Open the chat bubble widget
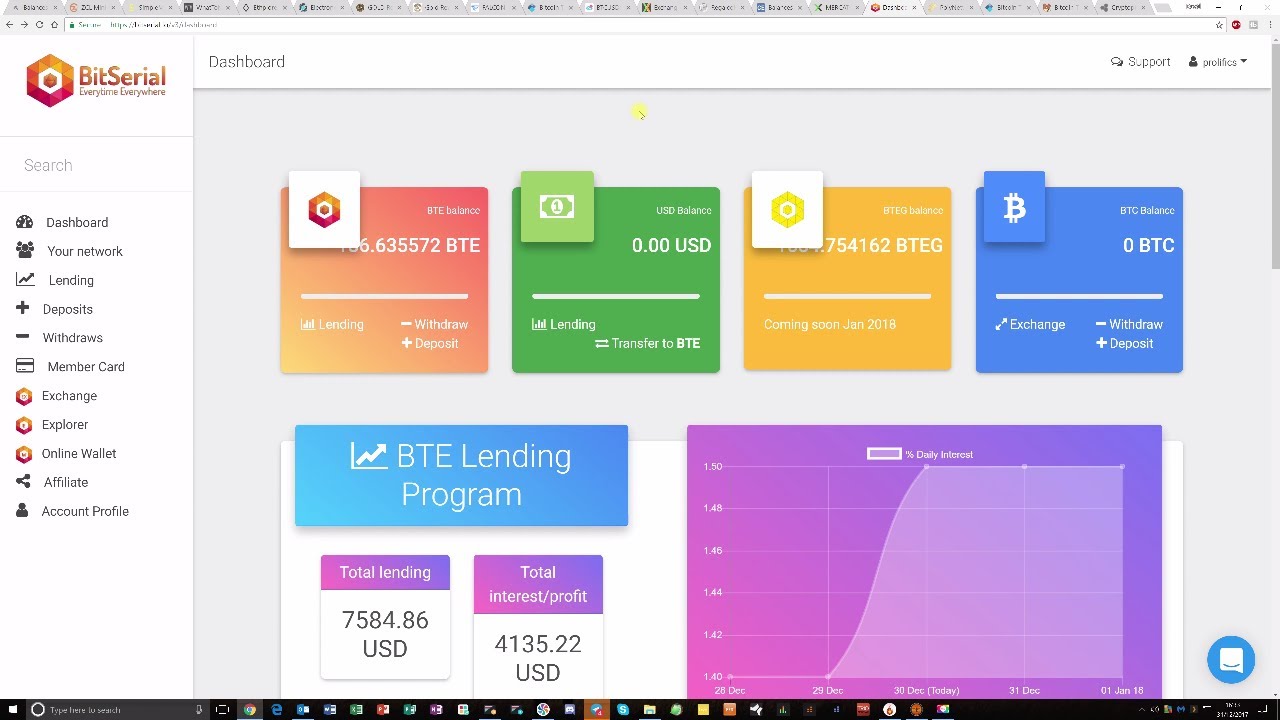 [1231, 660]
